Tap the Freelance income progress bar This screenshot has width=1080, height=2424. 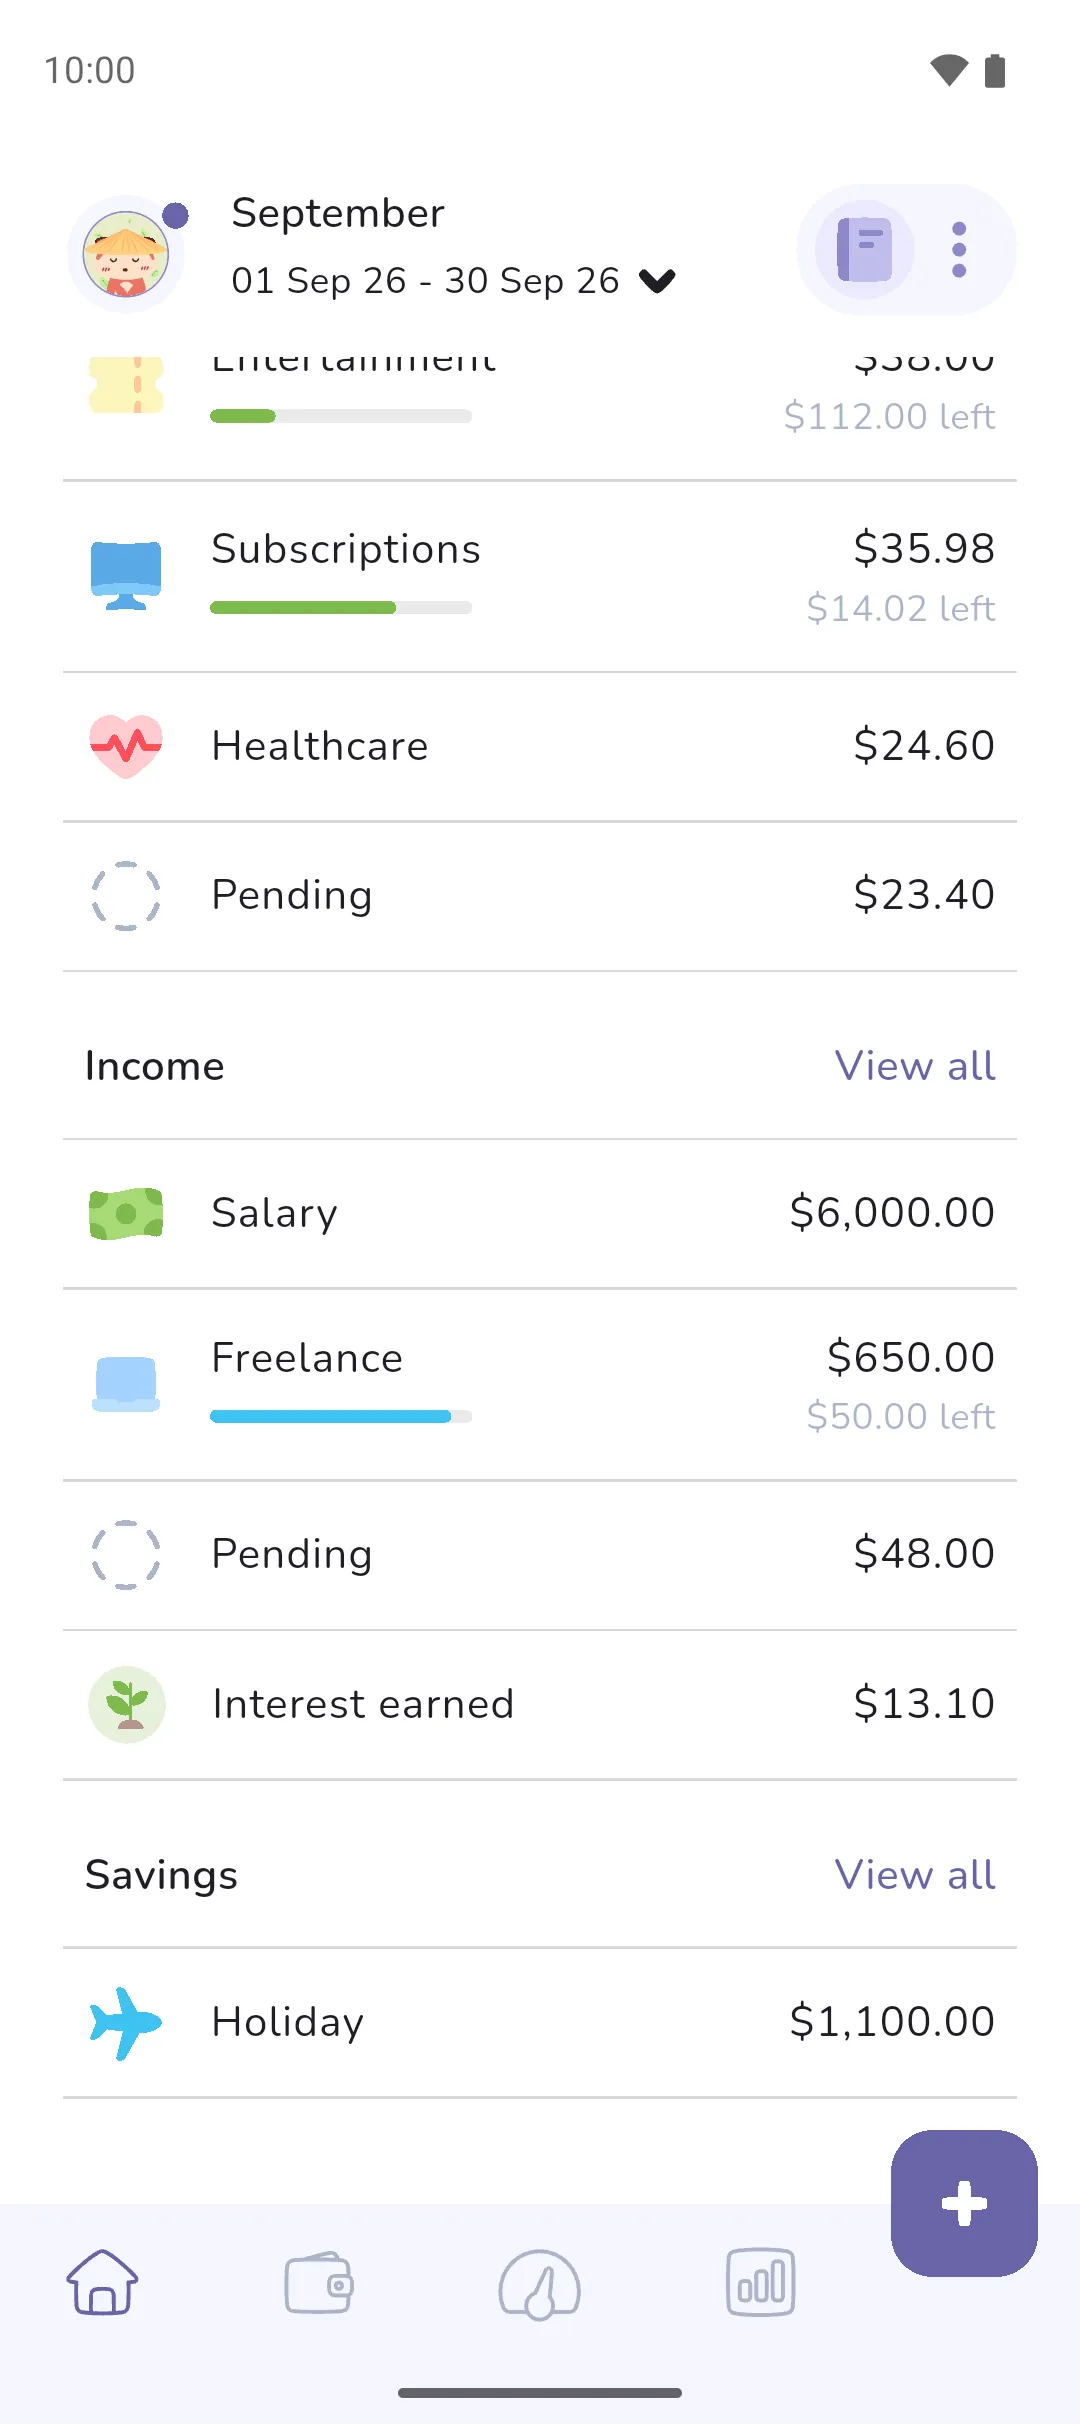coord(341,1416)
